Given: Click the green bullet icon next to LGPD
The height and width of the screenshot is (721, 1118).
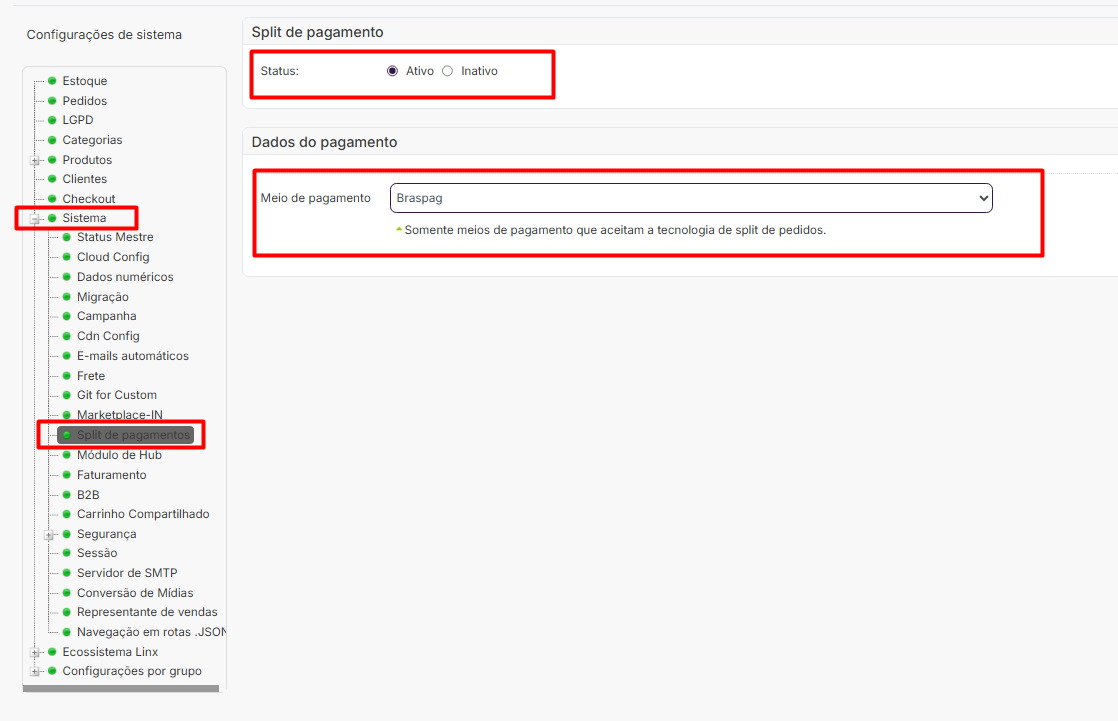Looking at the screenshot, I should click(x=52, y=120).
